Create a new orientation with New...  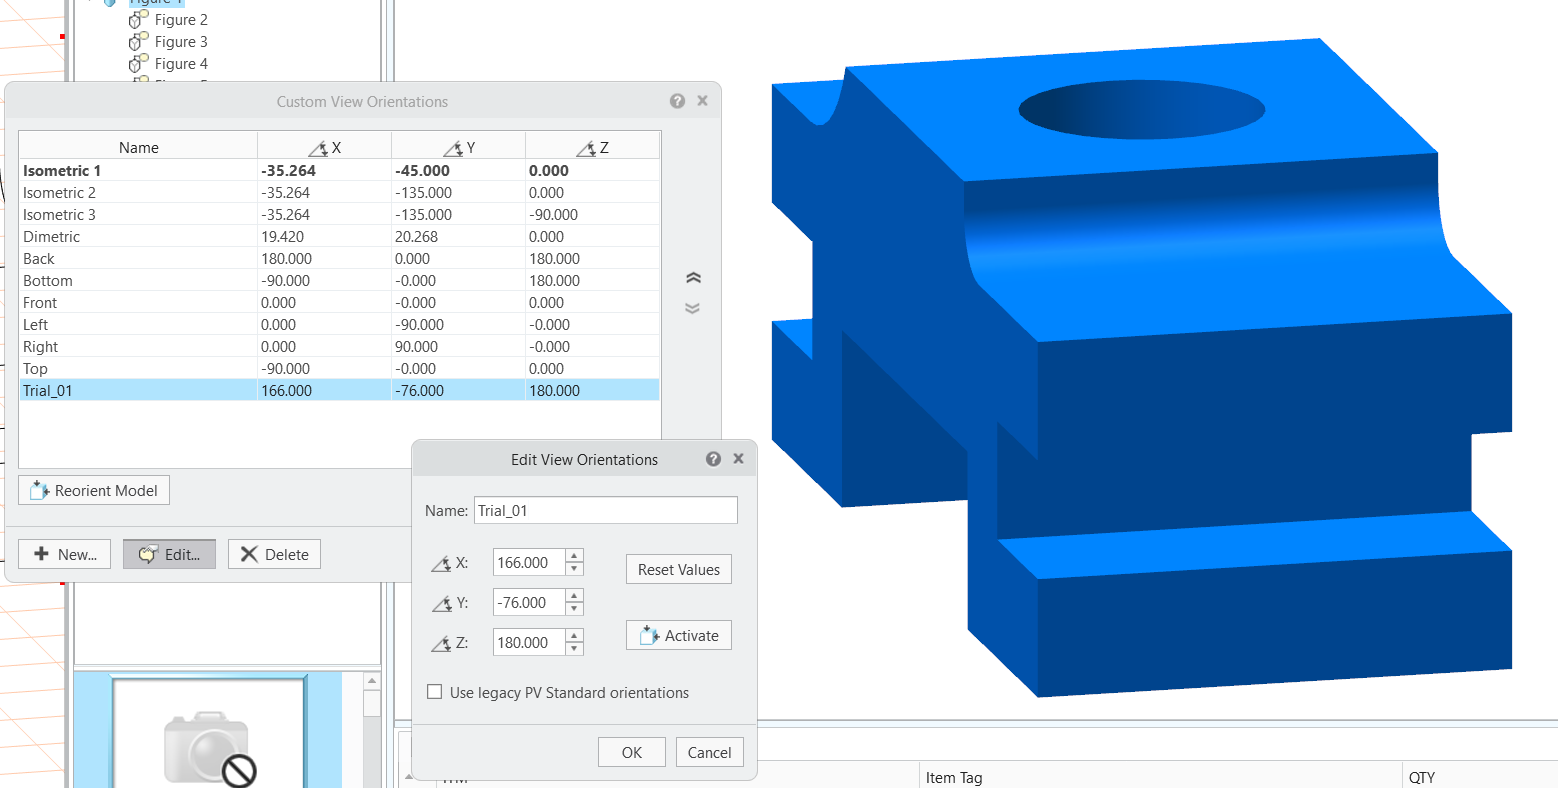64,553
